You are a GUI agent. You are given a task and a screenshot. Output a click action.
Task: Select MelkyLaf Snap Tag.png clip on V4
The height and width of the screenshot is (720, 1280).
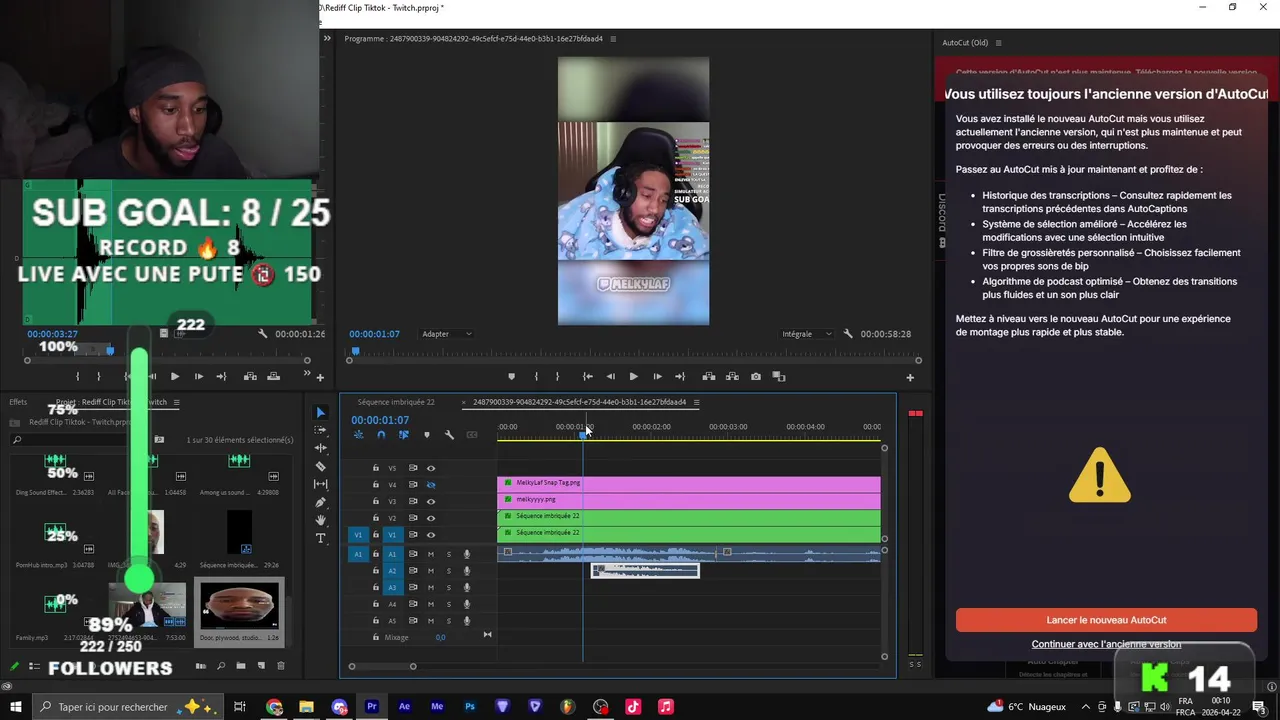coord(689,483)
